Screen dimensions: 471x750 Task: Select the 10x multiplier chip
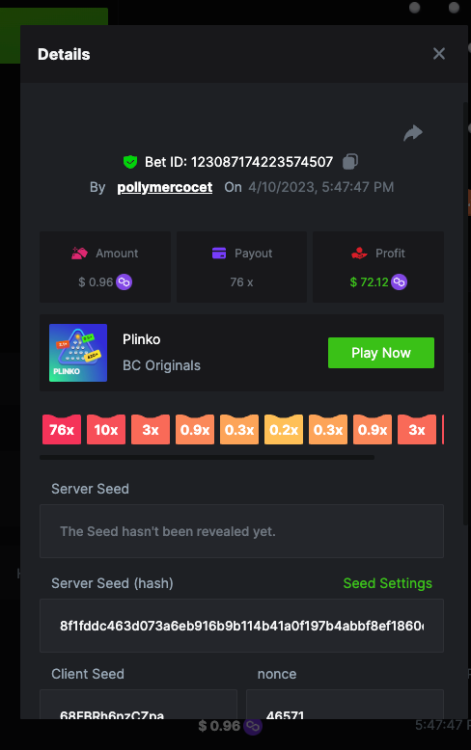[x=106, y=429]
